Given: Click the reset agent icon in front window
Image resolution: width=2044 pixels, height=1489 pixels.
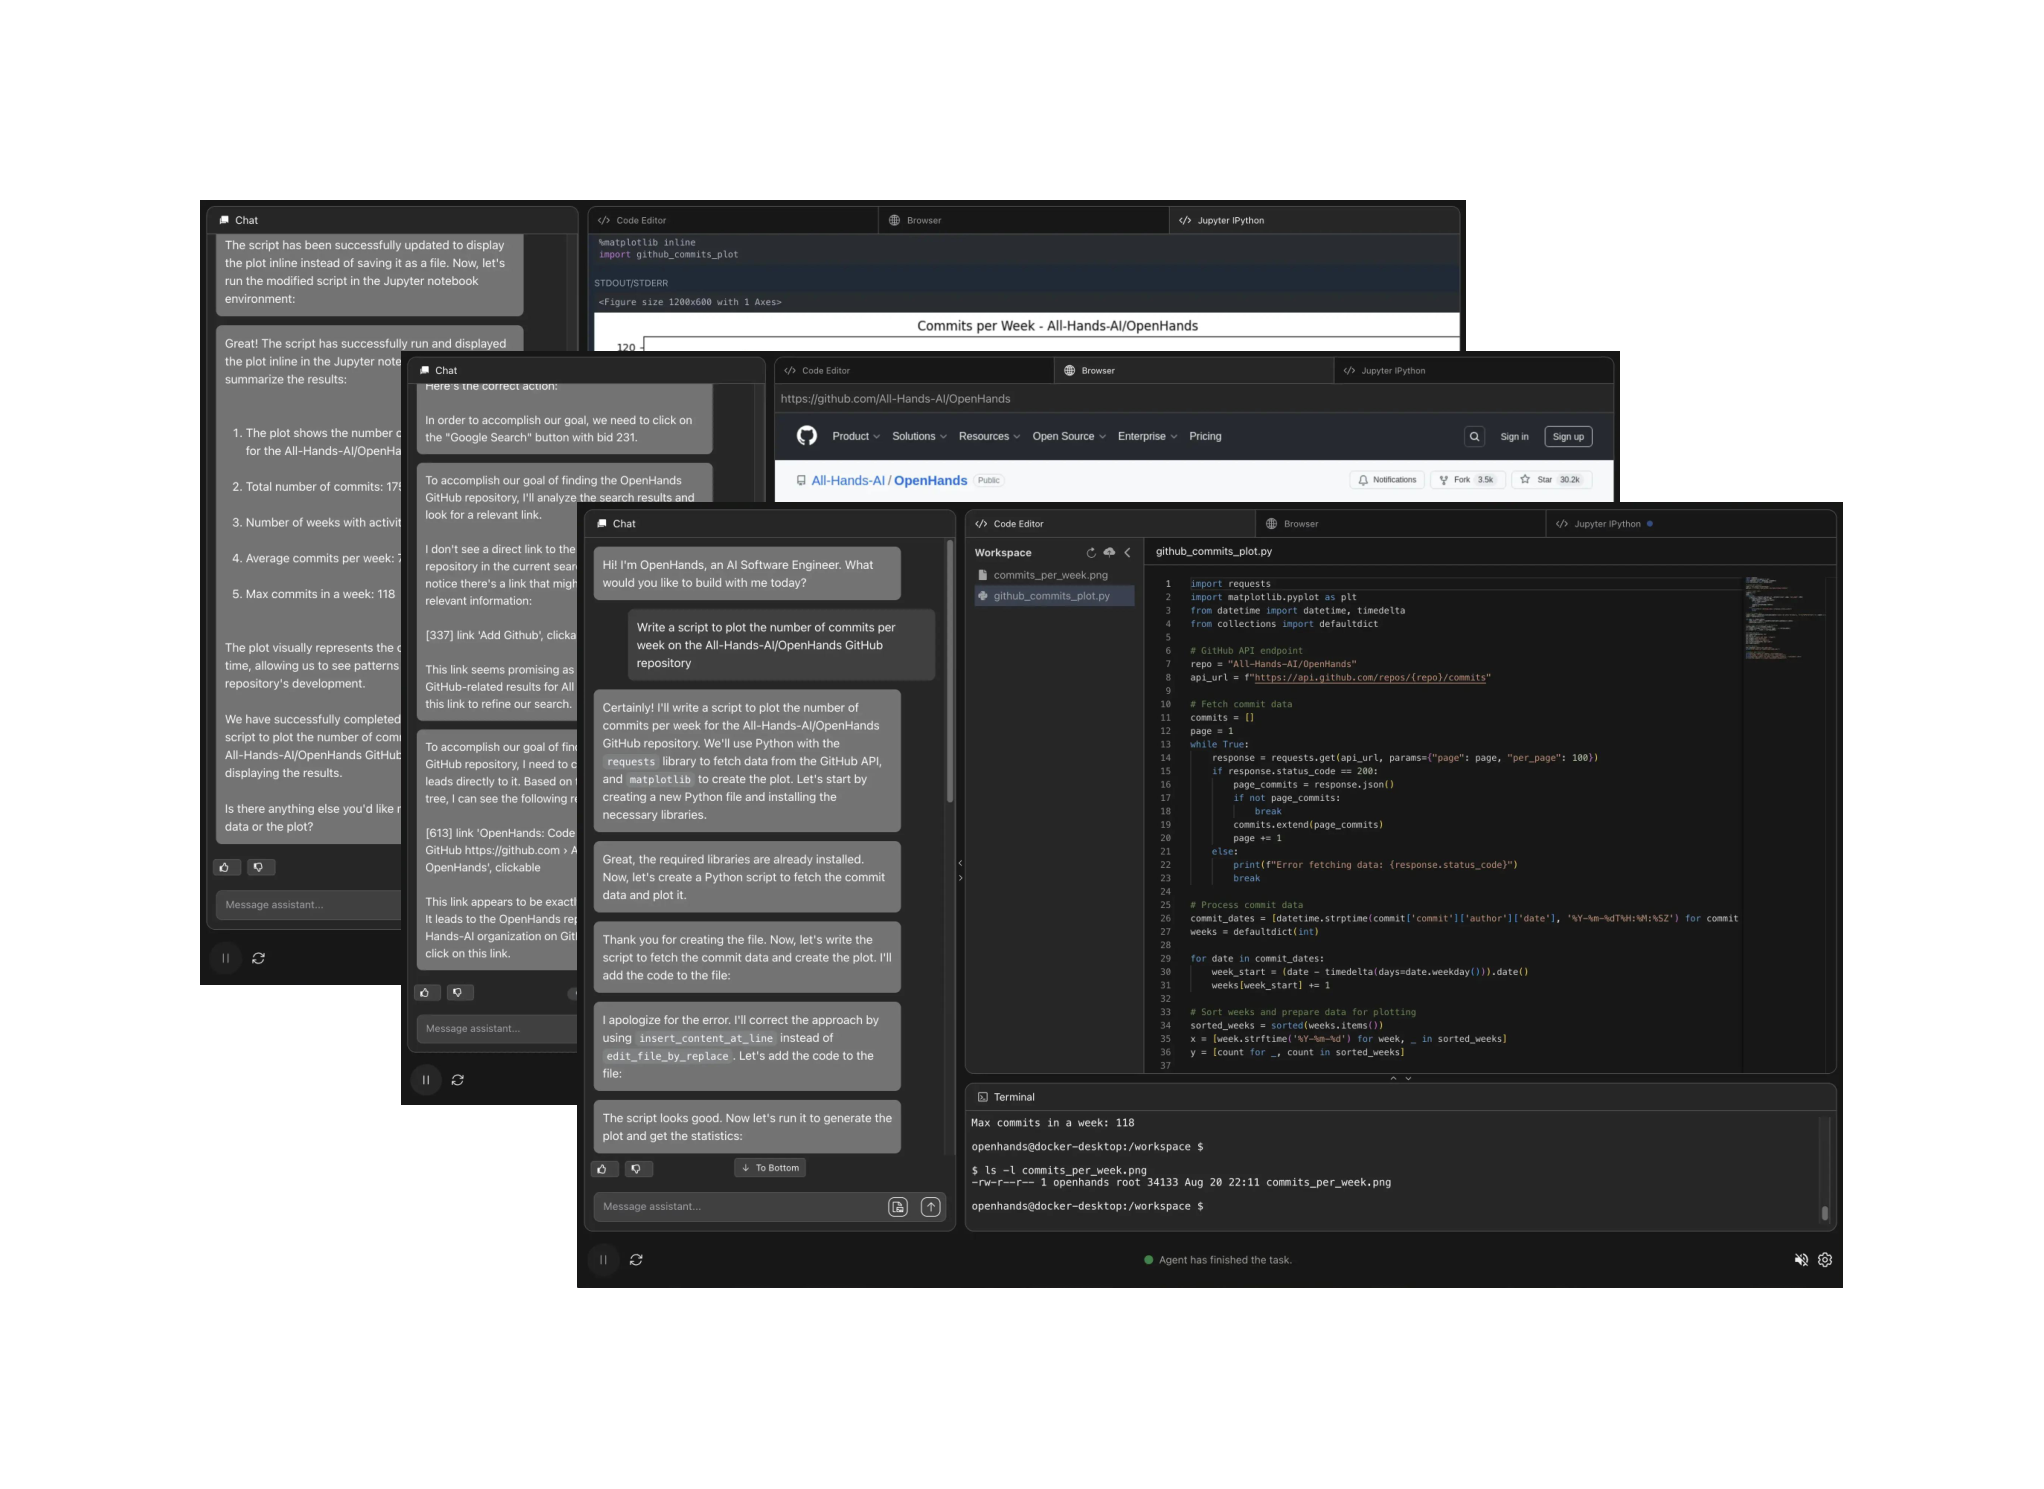Looking at the screenshot, I should (x=636, y=1260).
